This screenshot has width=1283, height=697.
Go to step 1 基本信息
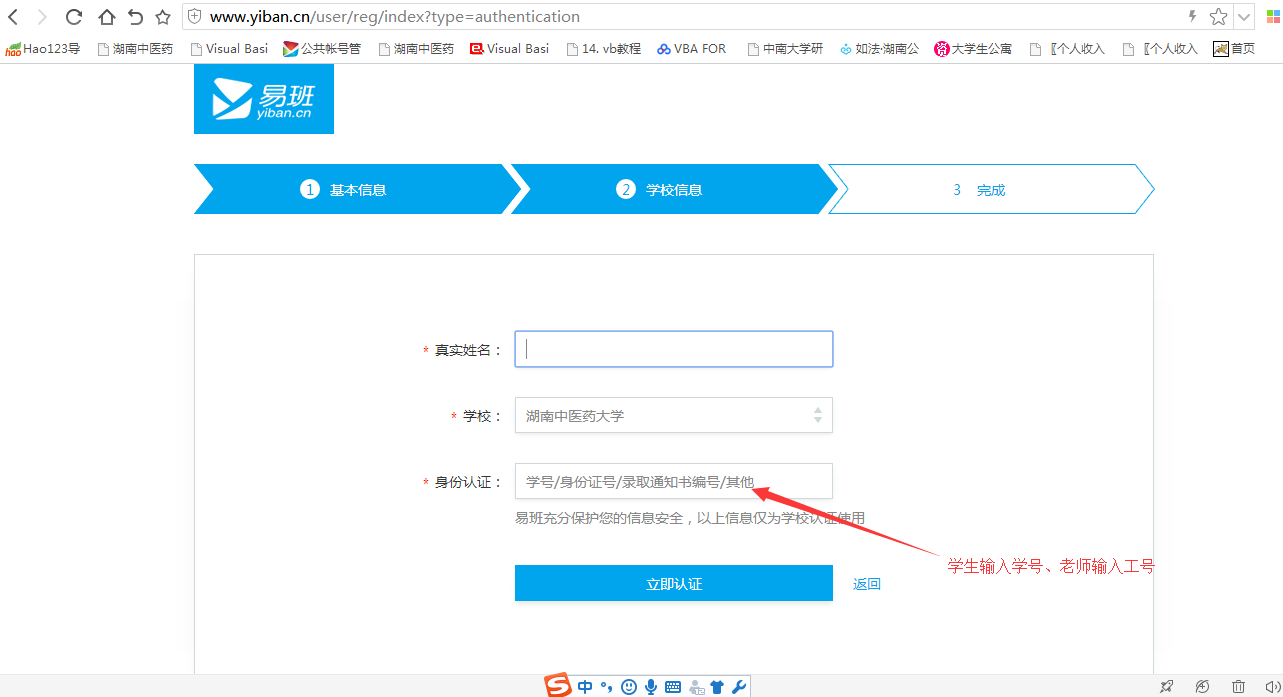[344, 190]
